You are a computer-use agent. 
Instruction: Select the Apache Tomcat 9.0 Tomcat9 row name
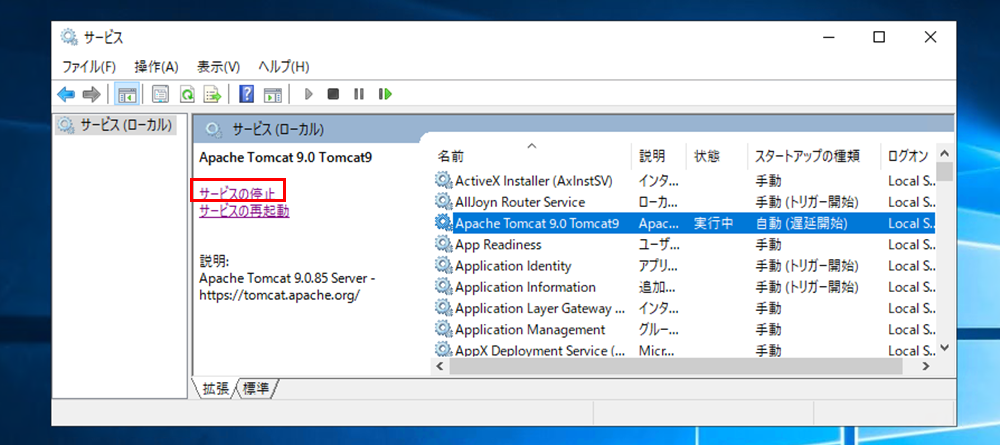[x=537, y=223]
